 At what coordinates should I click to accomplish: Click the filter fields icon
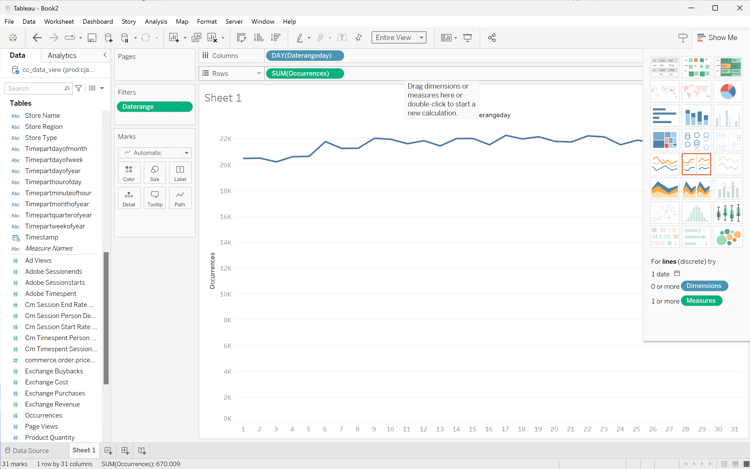(79, 88)
